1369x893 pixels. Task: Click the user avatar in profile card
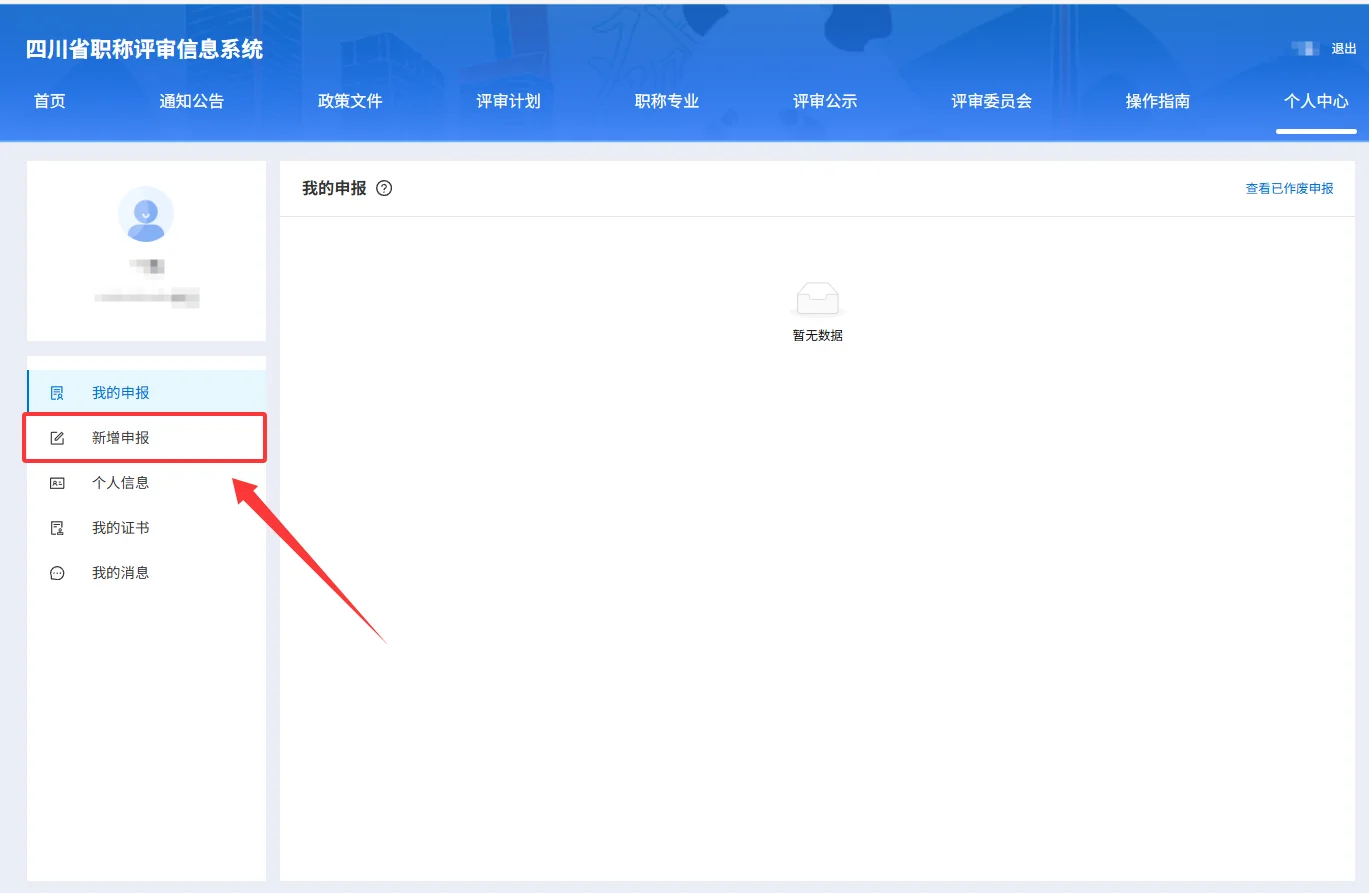146,214
